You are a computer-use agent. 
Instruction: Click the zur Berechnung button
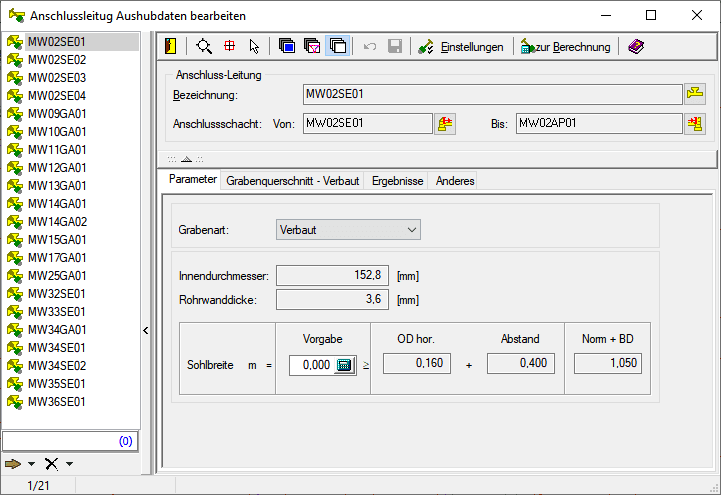[565, 46]
